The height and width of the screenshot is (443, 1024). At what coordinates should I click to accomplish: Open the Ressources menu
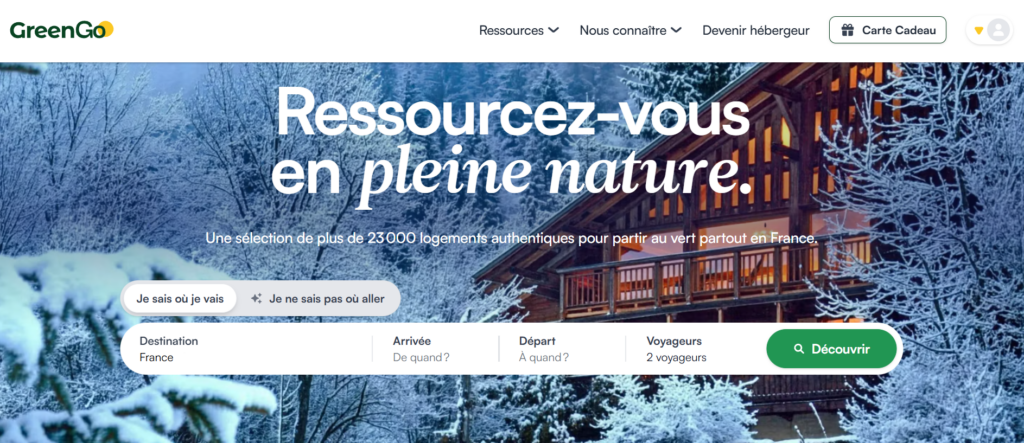519,30
